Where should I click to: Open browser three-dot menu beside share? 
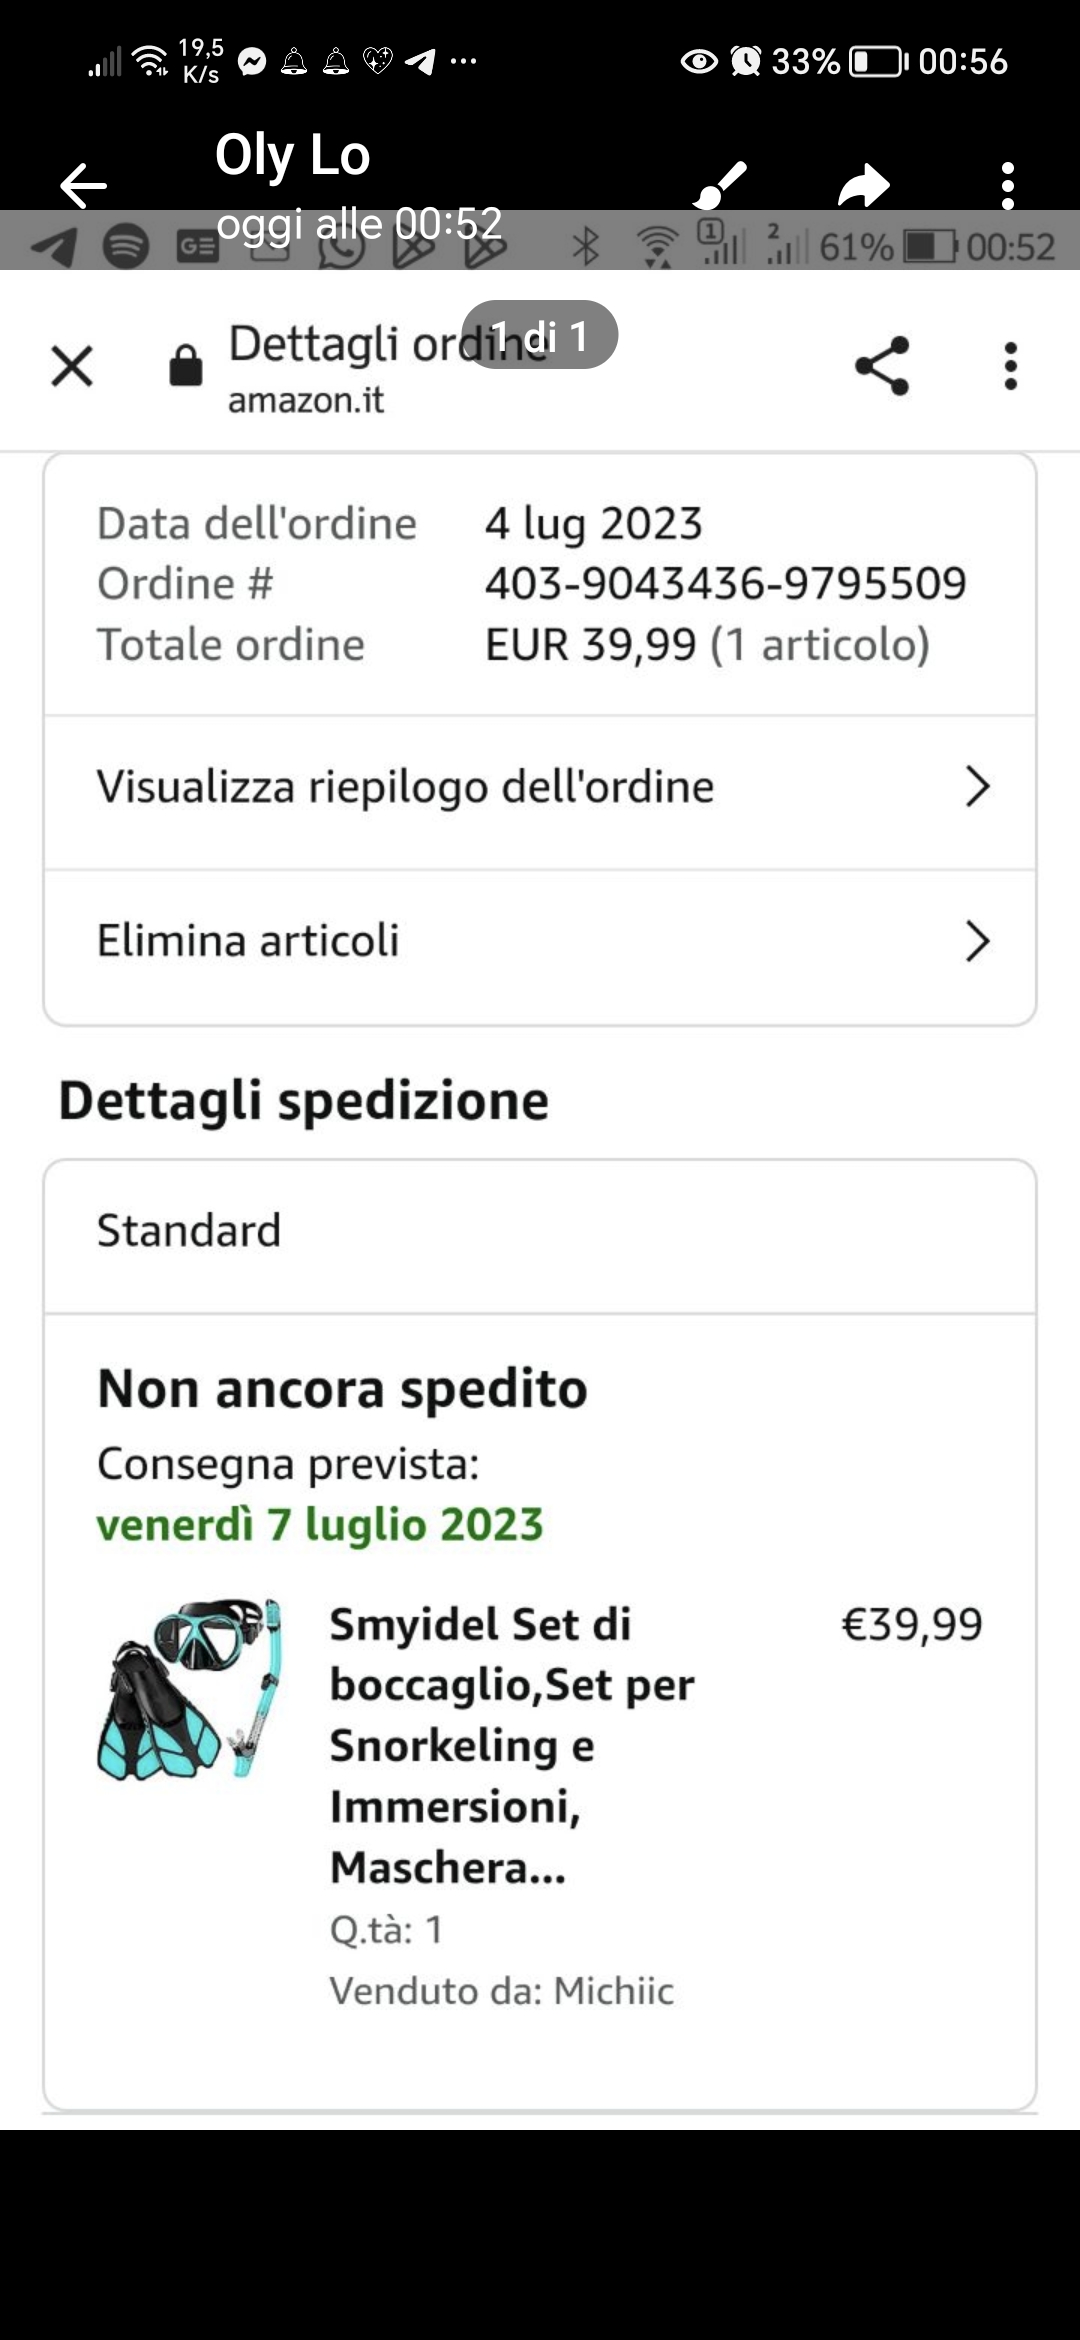pyautogui.click(x=1011, y=366)
